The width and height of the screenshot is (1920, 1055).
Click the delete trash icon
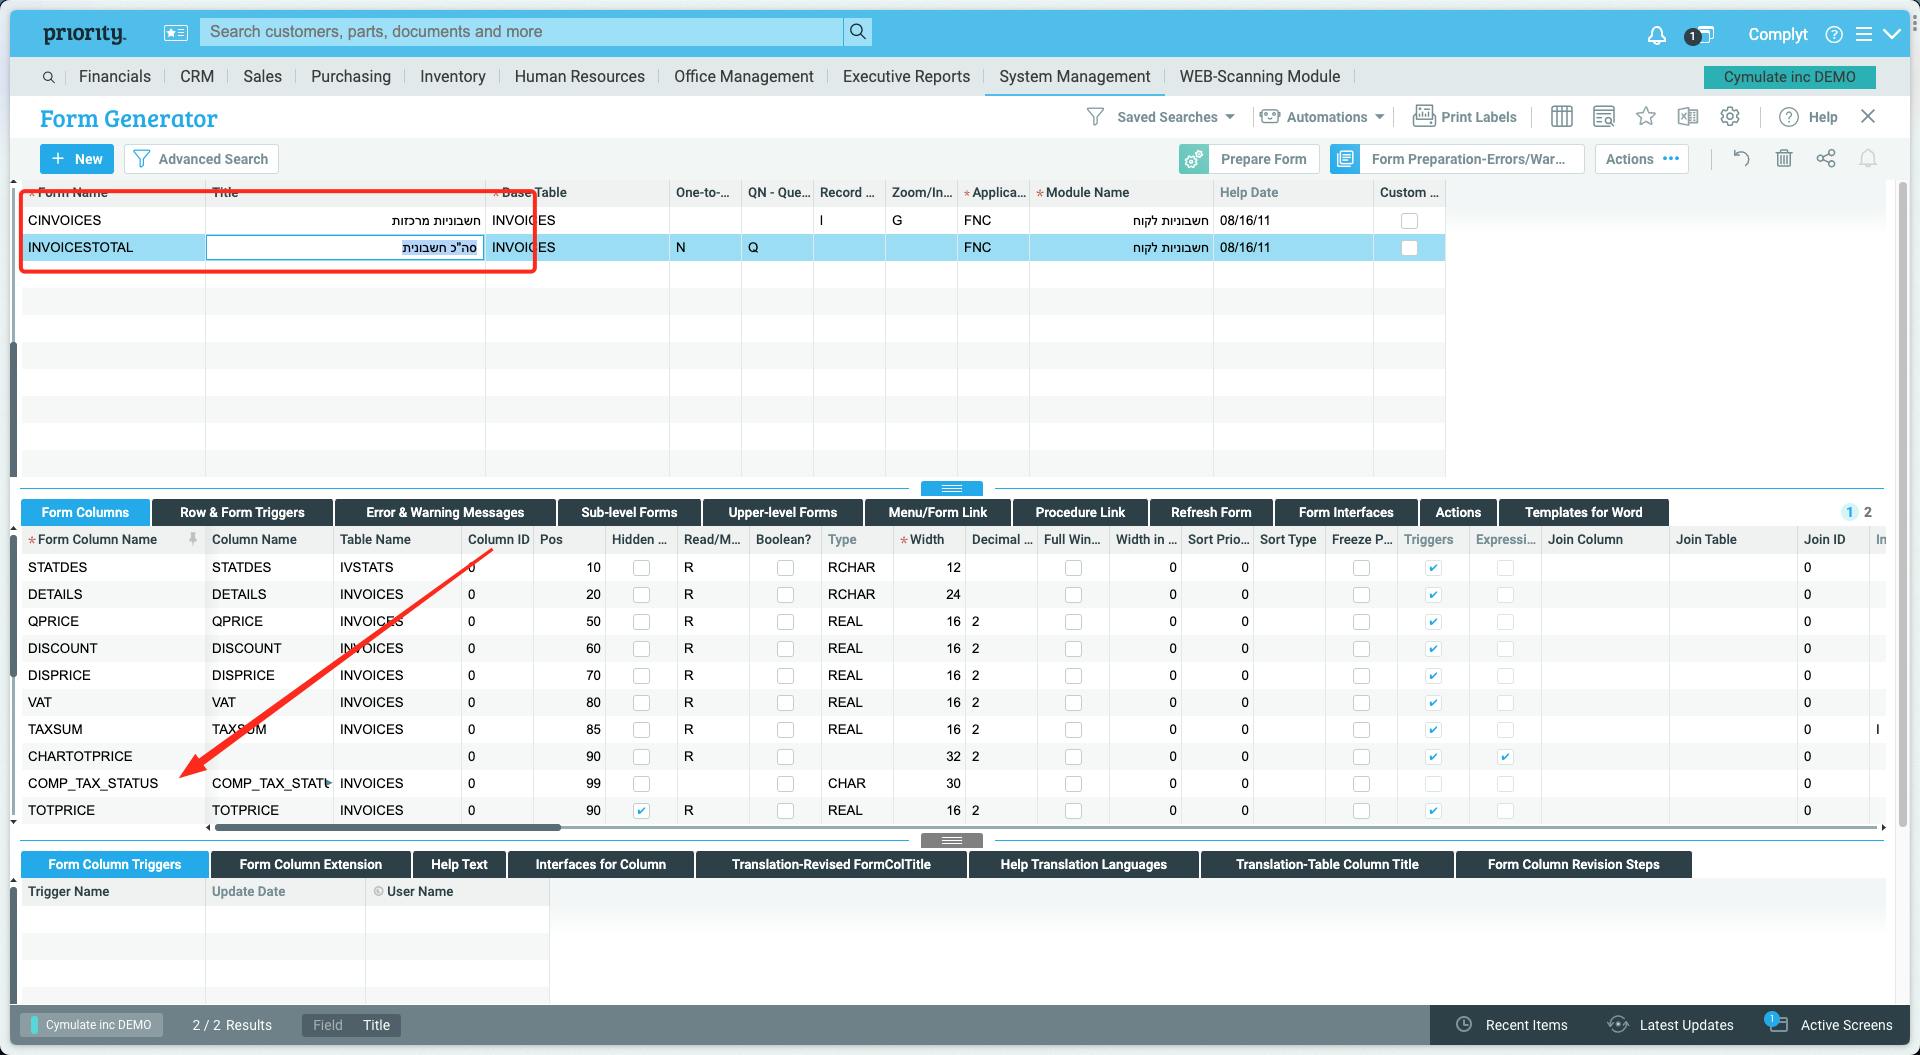tap(1784, 159)
